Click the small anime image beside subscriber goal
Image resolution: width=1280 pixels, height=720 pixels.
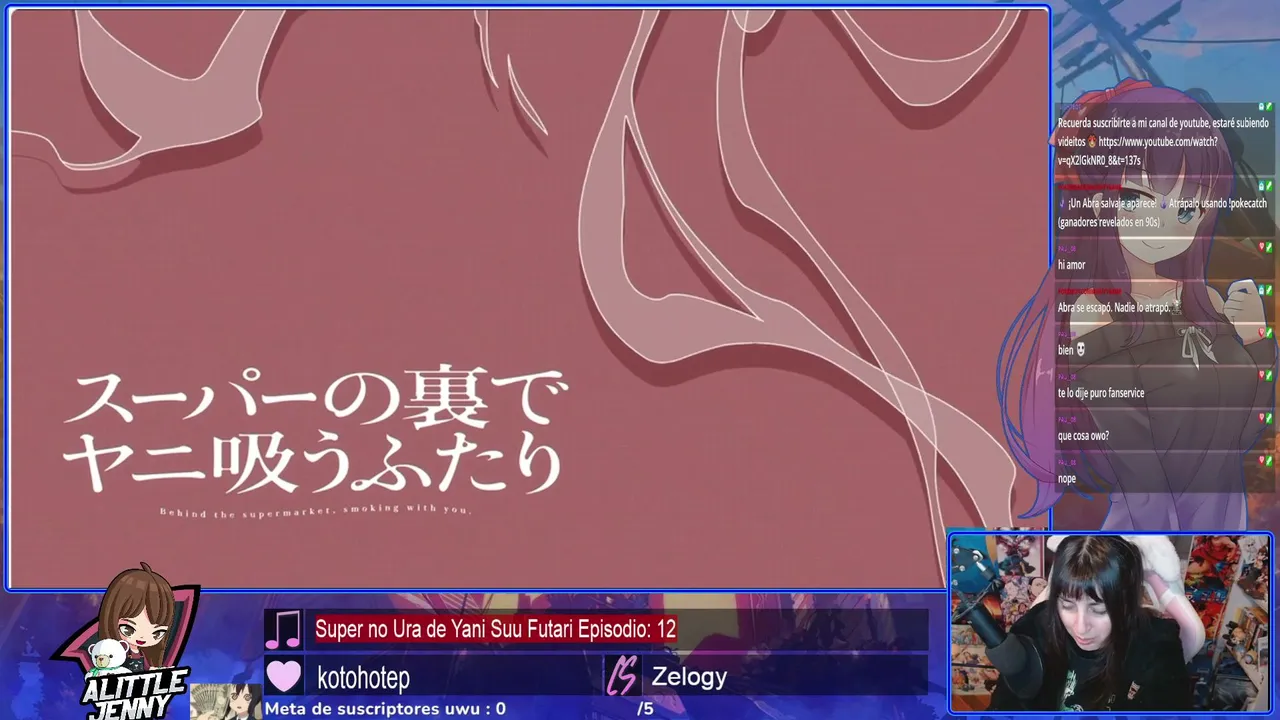pyautogui.click(x=226, y=701)
